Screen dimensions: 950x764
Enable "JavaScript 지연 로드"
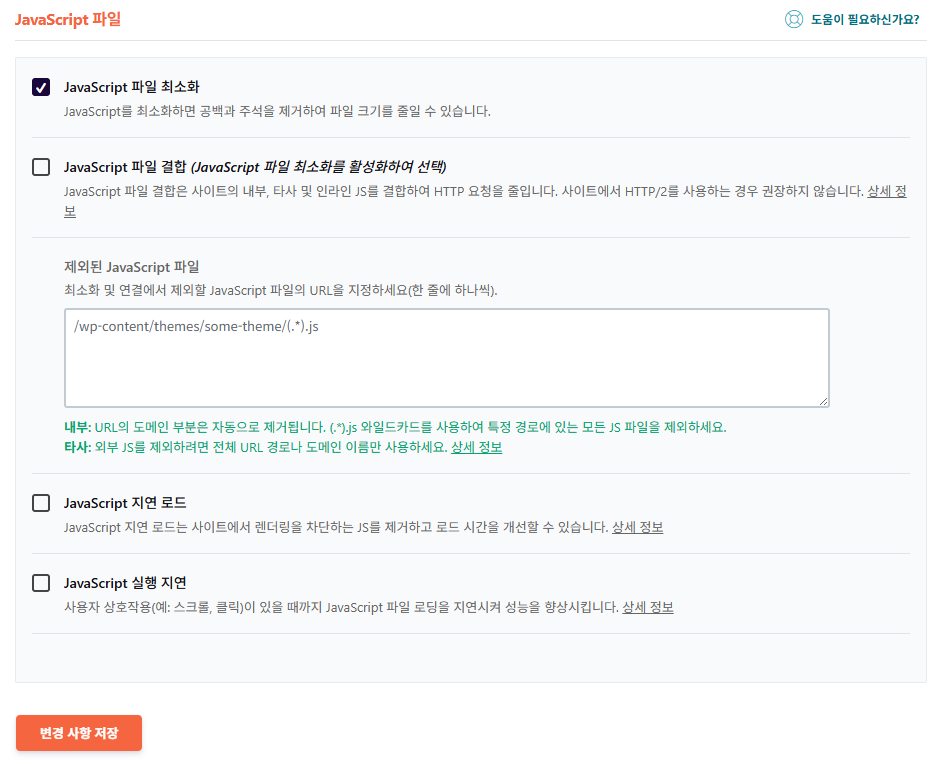(41, 503)
